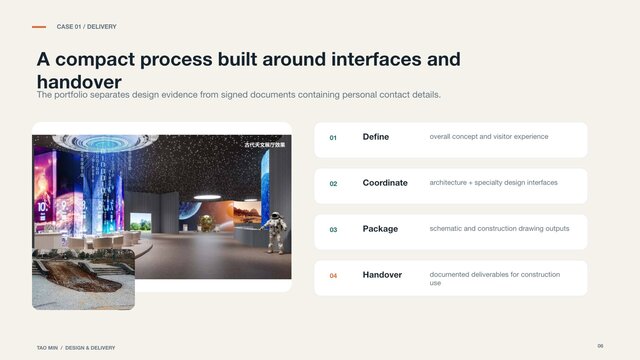Select the slide title 'A compact process built around interfaces and handover'
Image resolution: width=640 pixels, height=360 pixels.
click(249, 70)
